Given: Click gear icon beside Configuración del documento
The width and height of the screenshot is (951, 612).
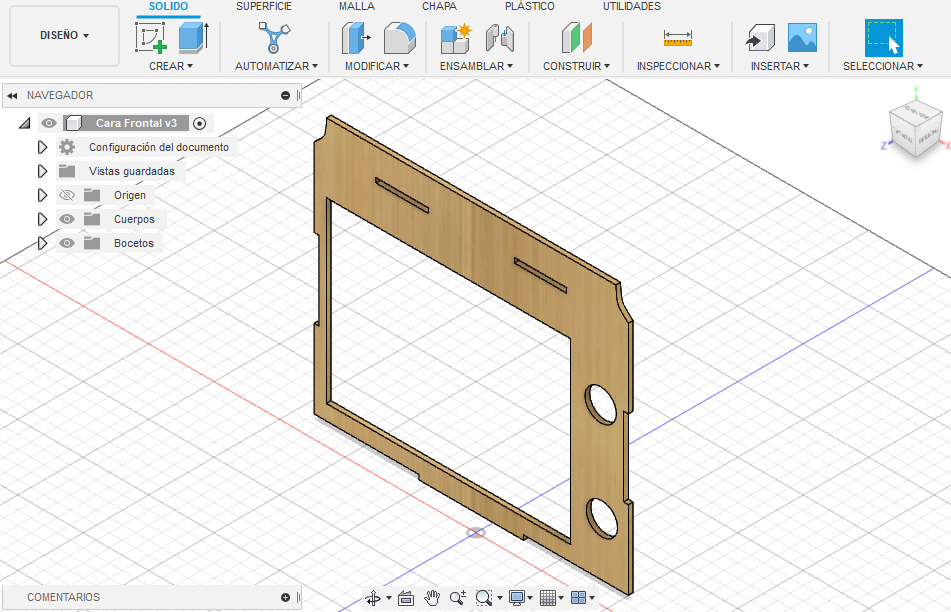Looking at the screenshot, I should (67, 147).
